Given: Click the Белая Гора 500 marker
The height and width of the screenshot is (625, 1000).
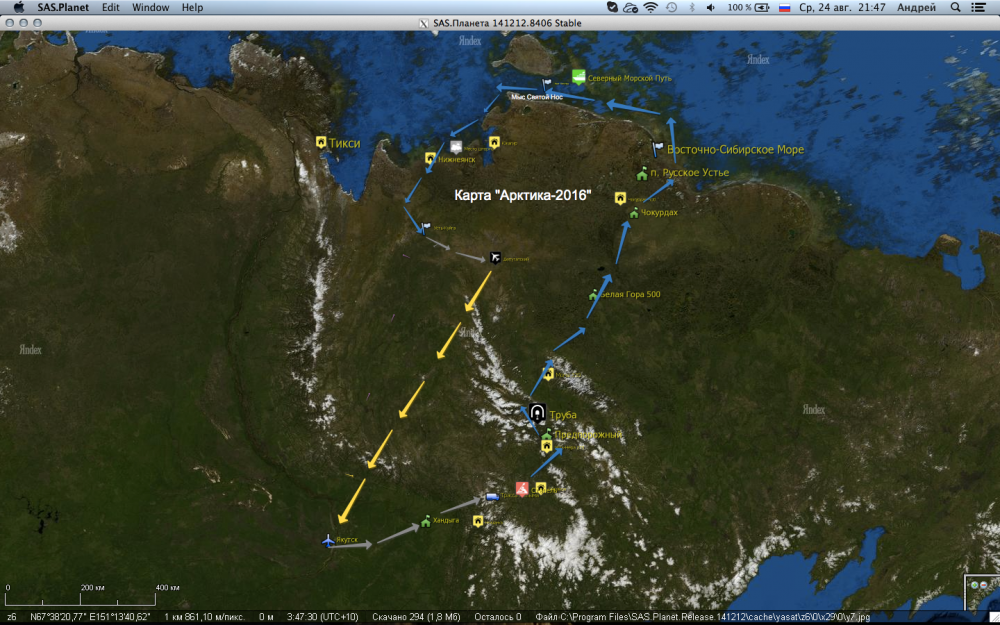Looking at the screenshot, I should 593,294.
